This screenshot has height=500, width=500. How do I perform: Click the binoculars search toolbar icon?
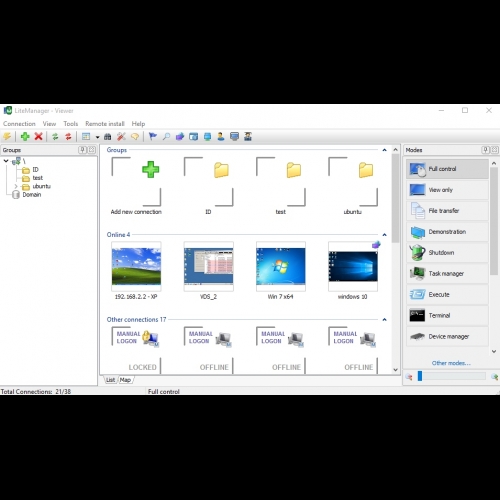click(107, 137)
